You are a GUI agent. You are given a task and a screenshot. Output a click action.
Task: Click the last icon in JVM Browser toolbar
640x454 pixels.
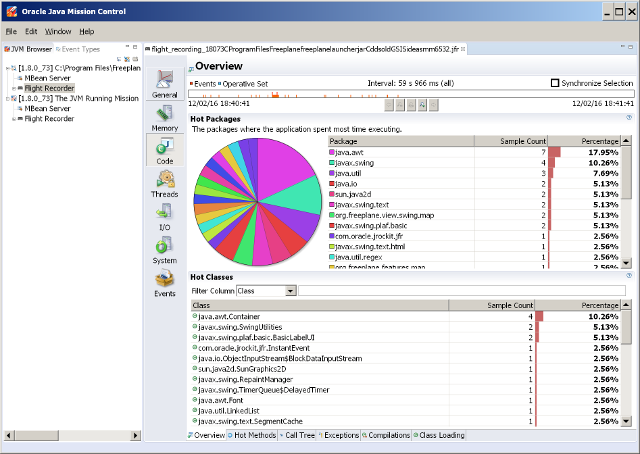(x=135, y=59)
